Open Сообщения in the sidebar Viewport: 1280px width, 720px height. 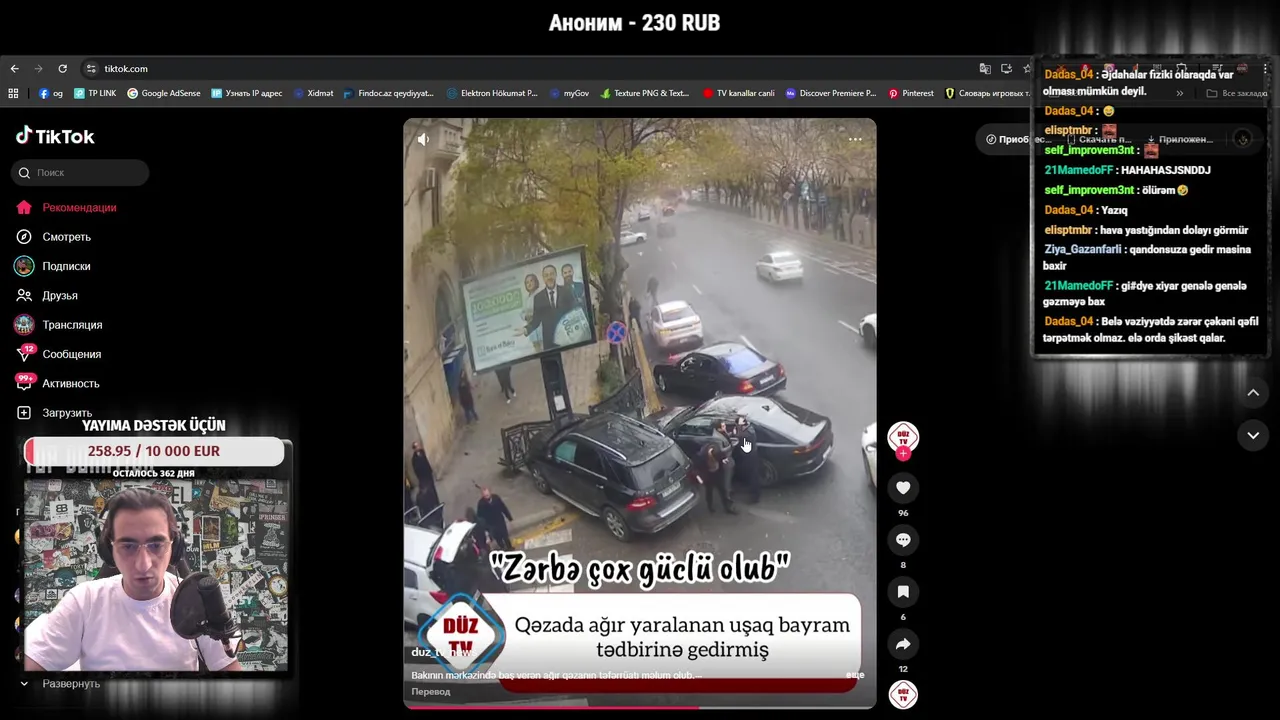[58, 354]
